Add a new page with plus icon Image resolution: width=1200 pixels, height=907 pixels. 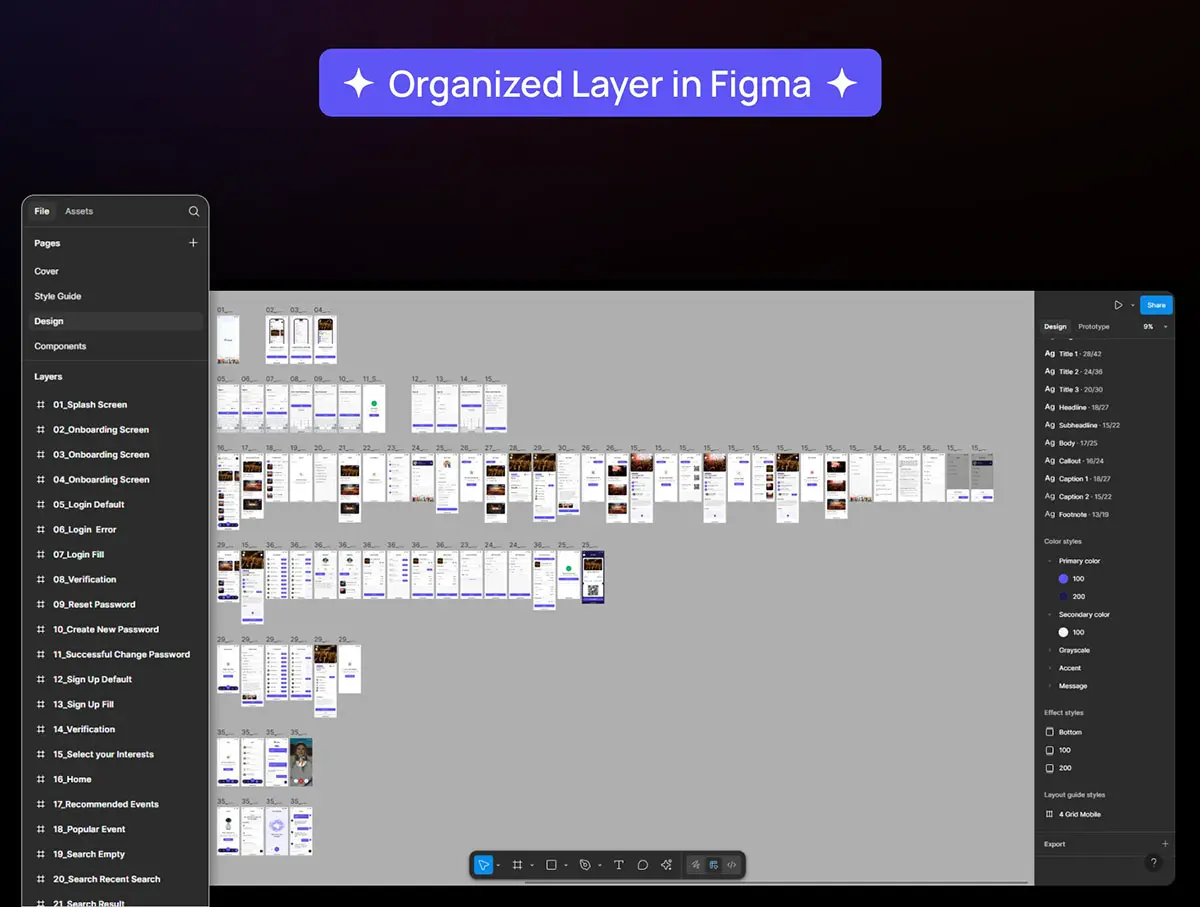193,243
